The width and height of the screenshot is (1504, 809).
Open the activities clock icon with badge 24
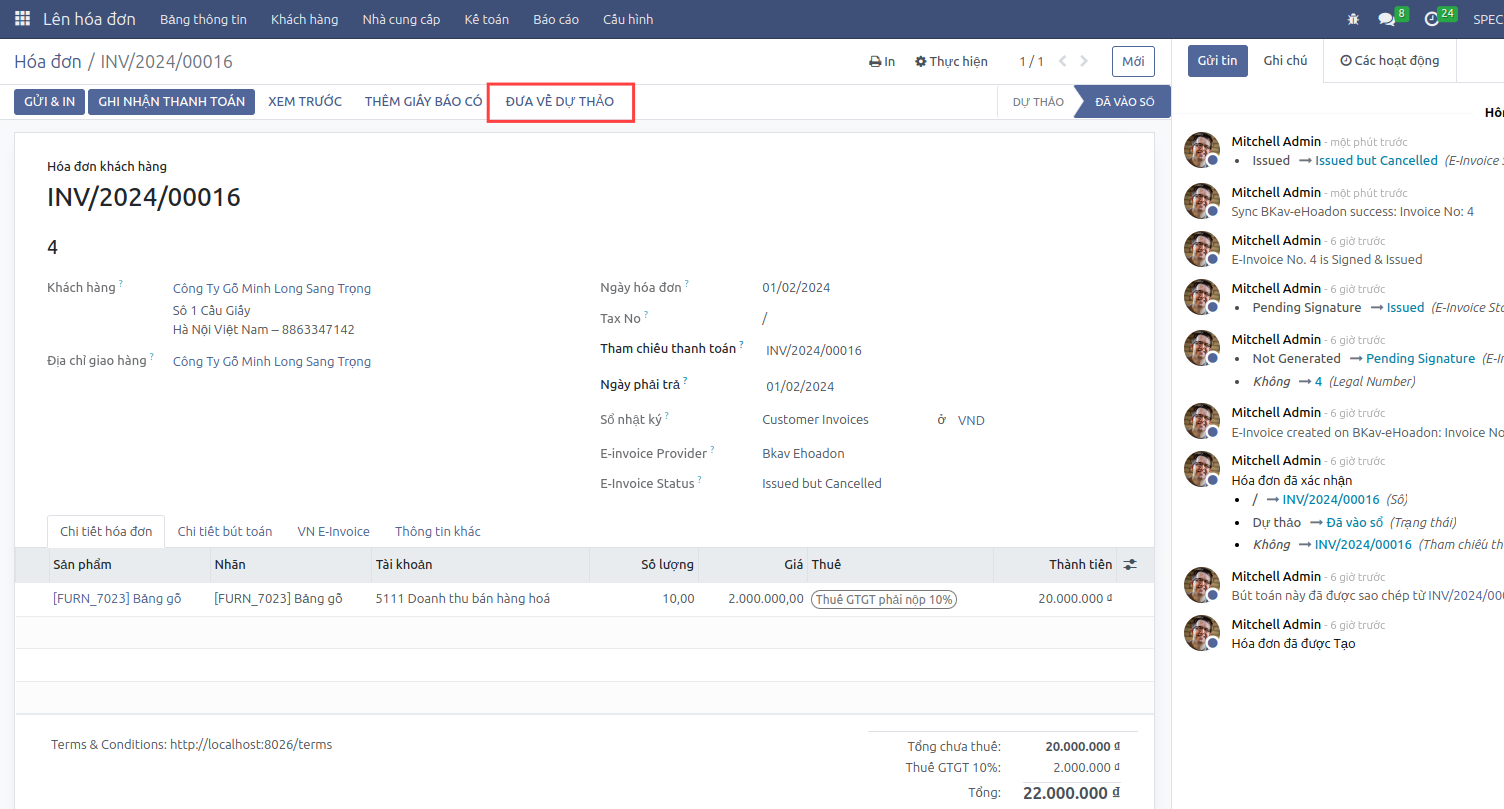tap(1432, 19)
